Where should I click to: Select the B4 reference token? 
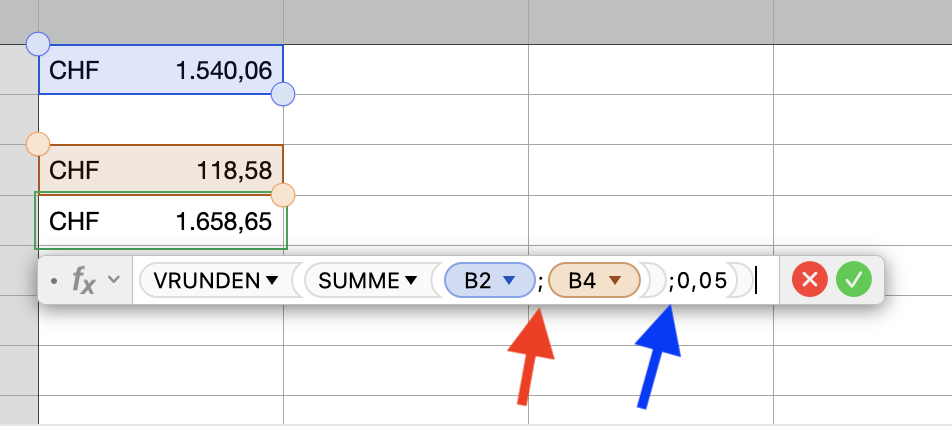pos(582,282)
